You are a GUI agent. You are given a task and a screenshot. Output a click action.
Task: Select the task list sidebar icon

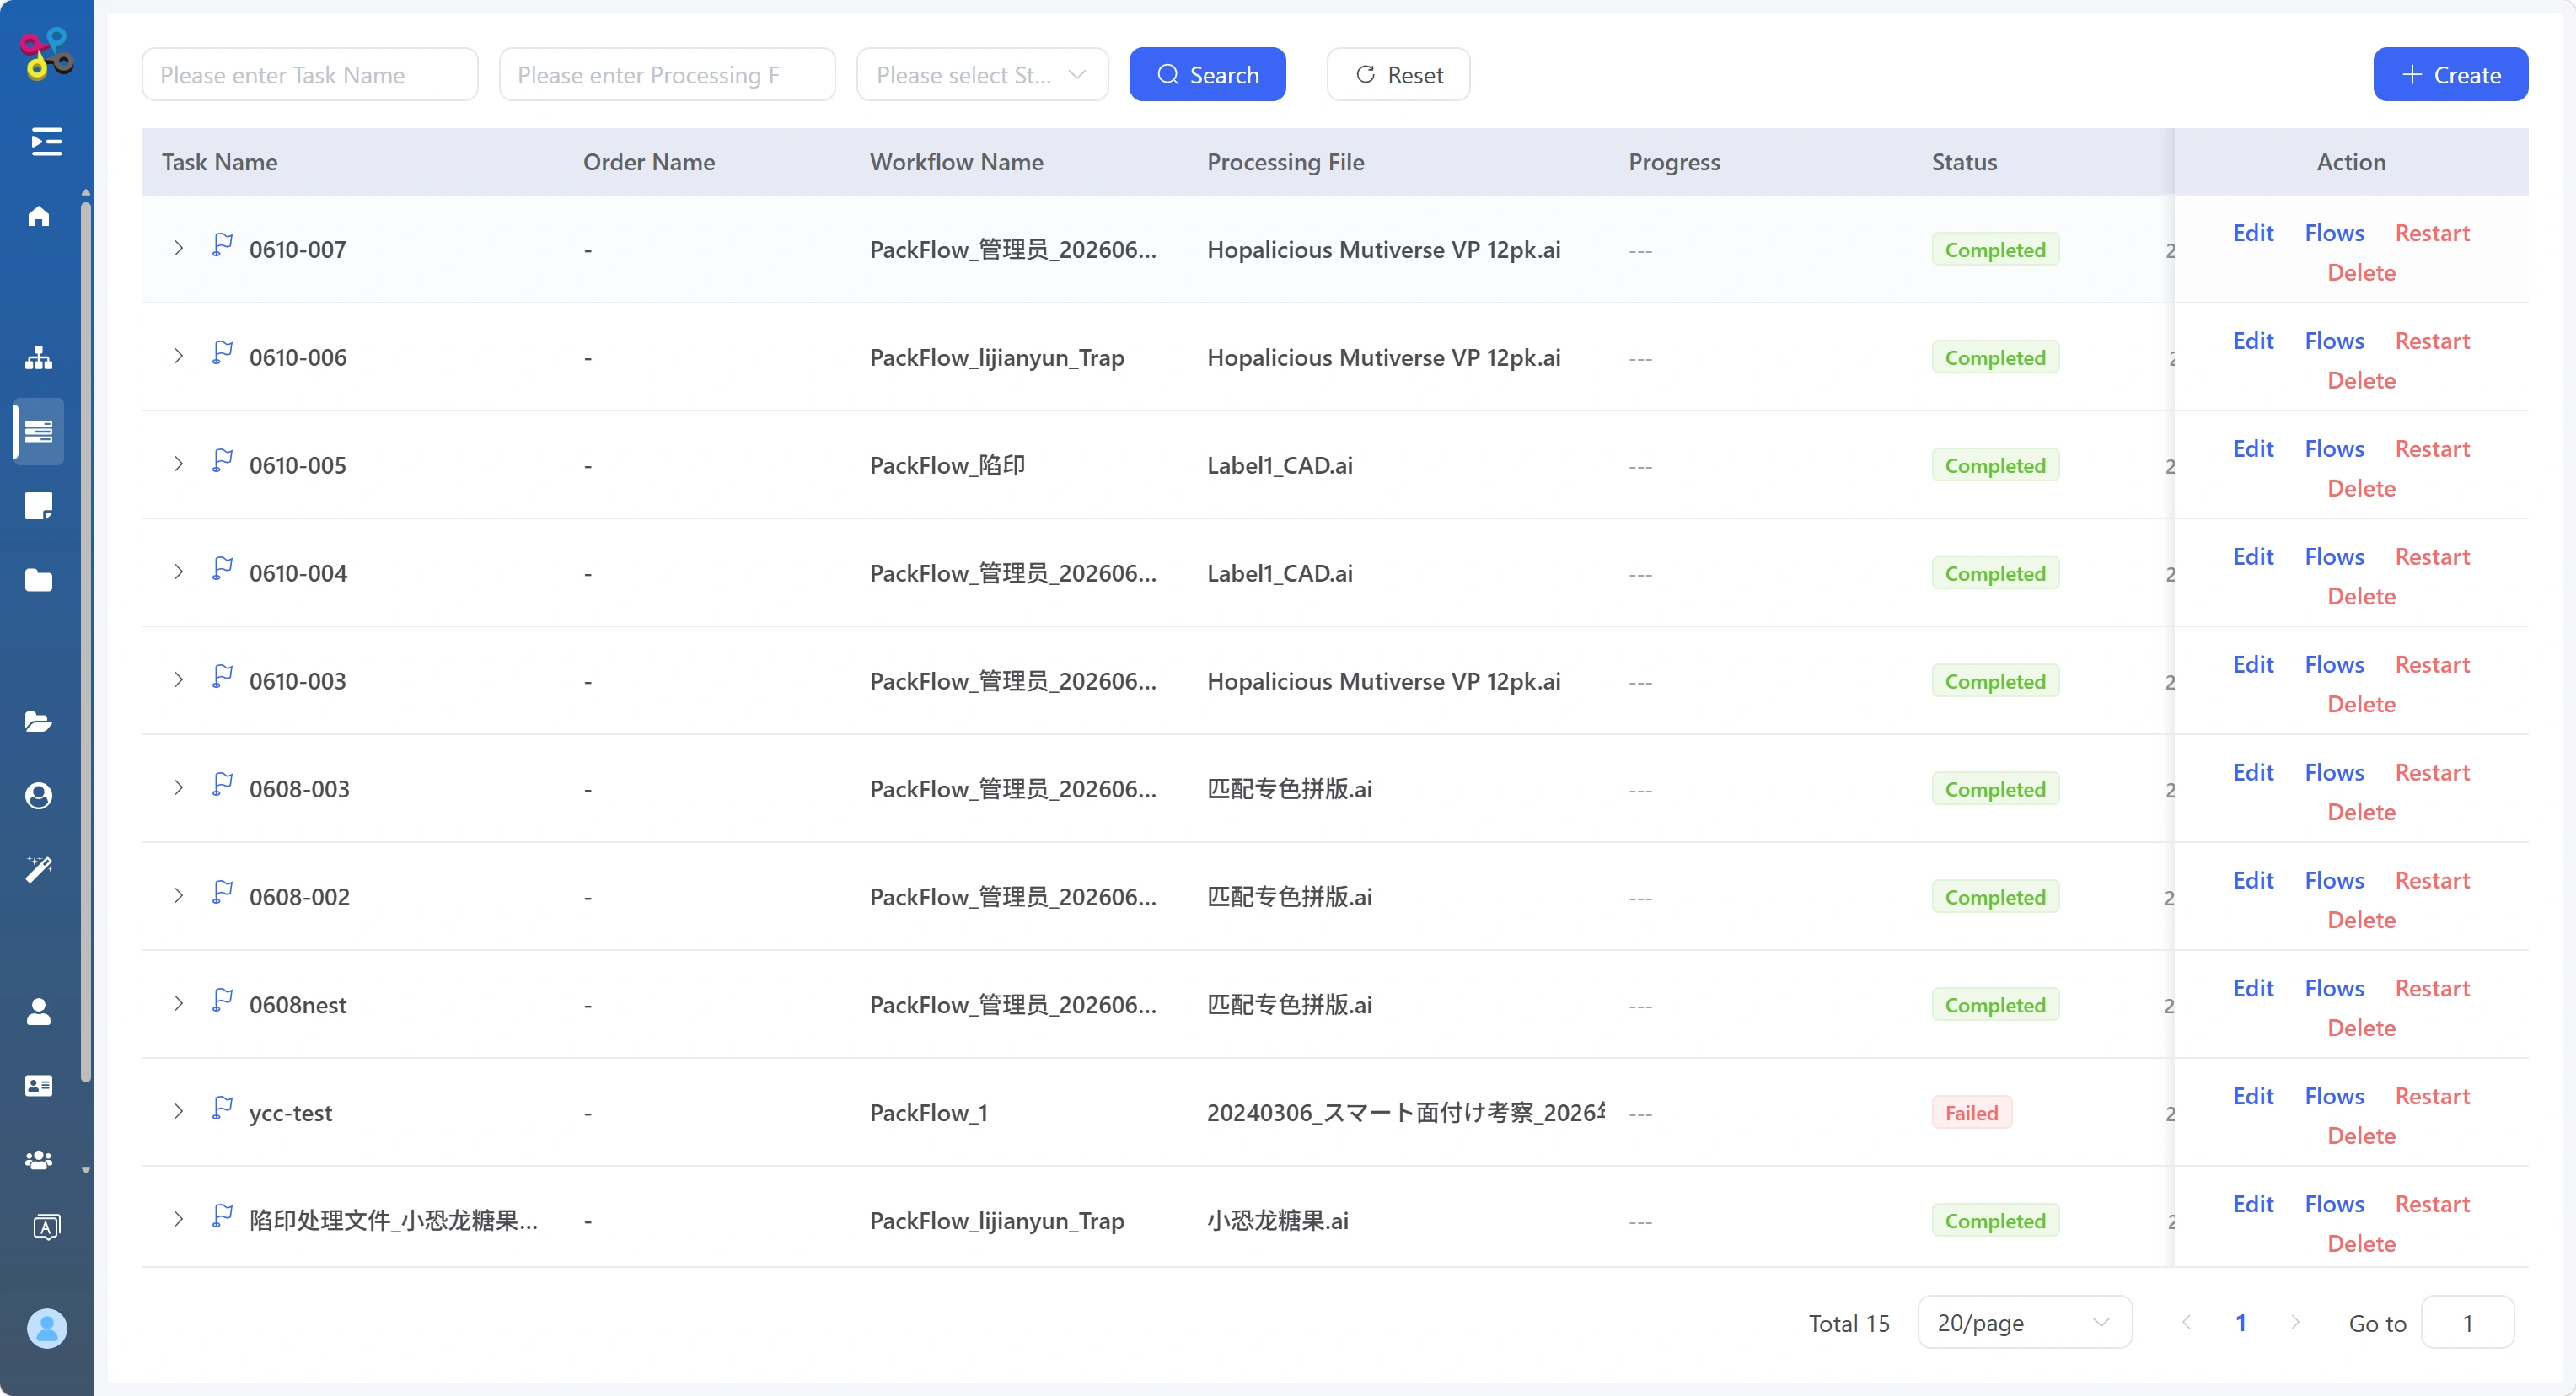tap(39, 431)
